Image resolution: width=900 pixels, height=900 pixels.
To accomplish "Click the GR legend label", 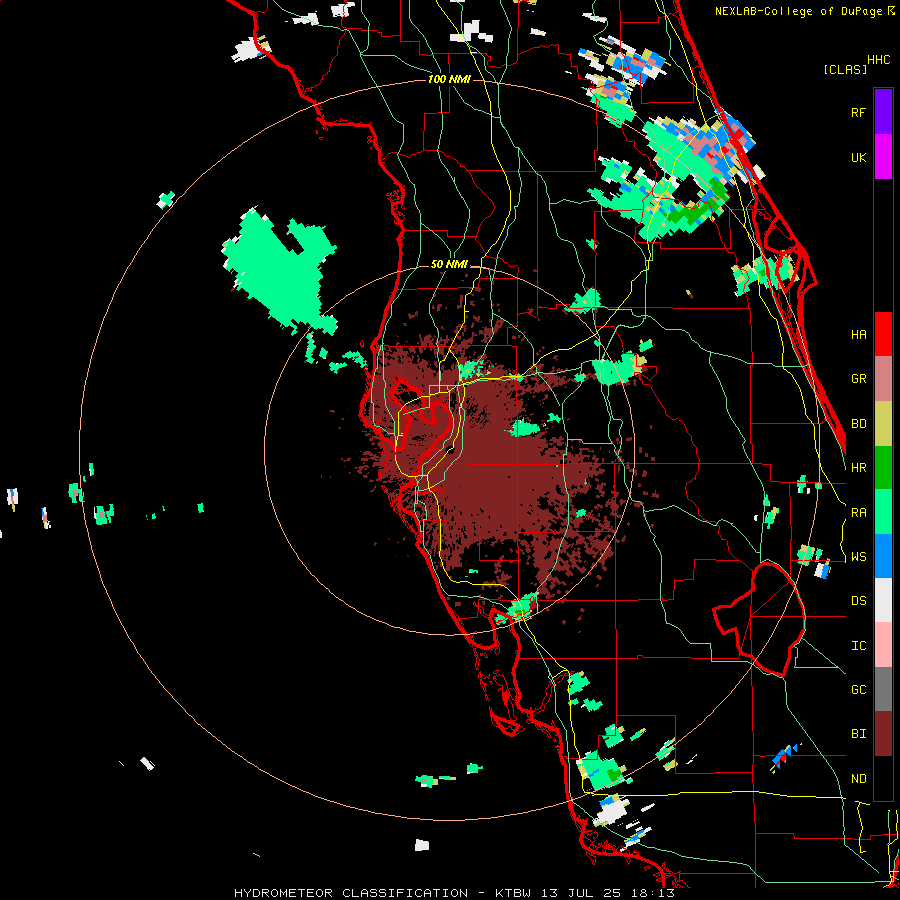I will click(858, 379).
